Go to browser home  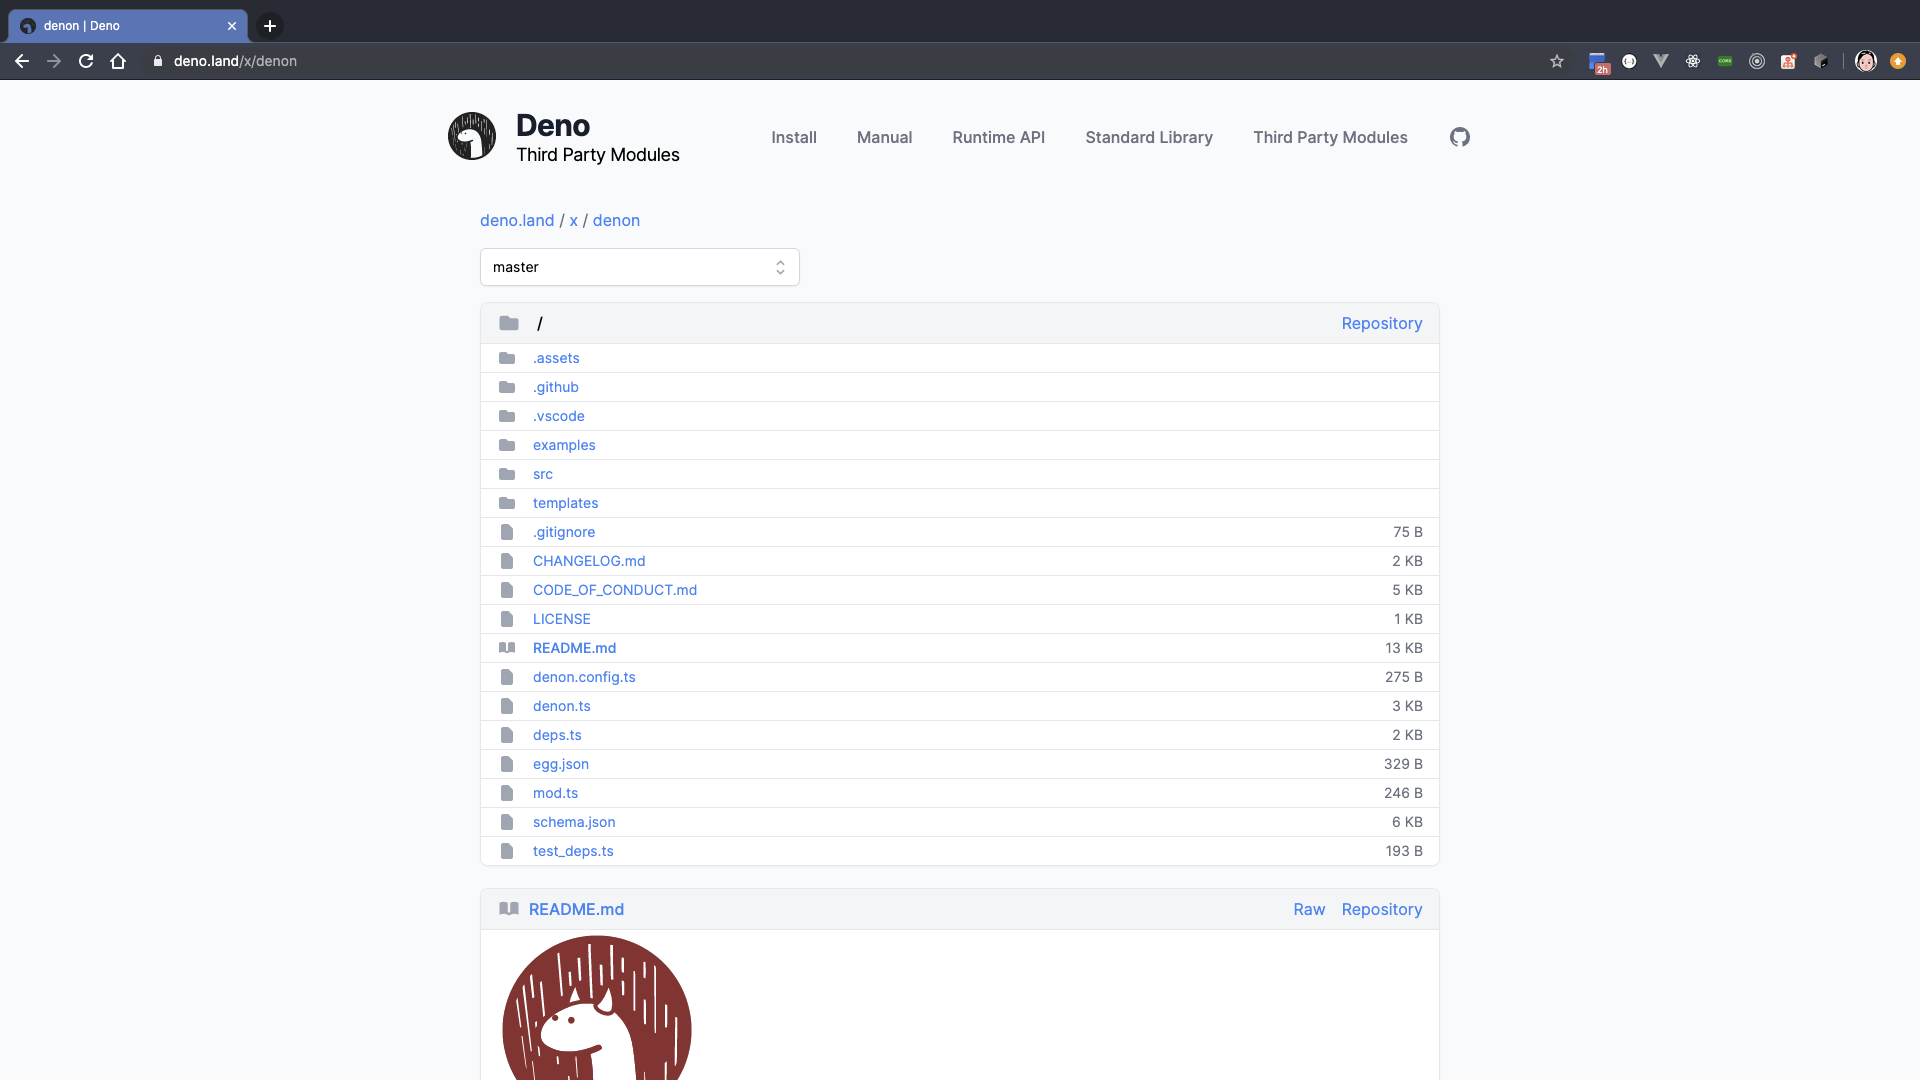click(x=118, y=61)
